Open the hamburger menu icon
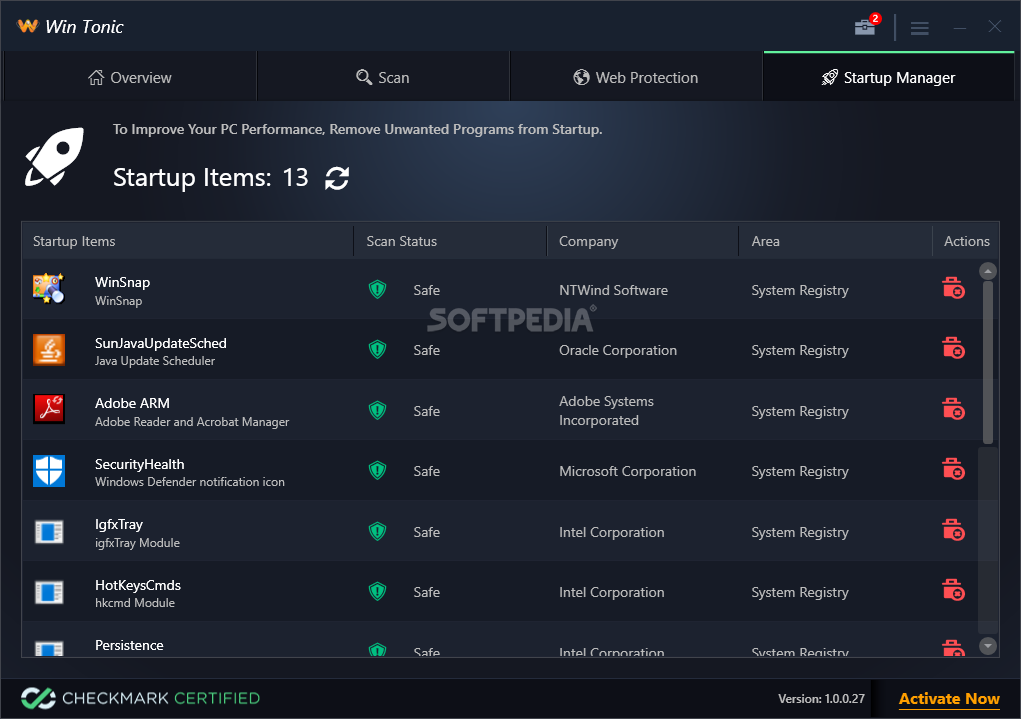This screenshot has width=1021, height=719. [x=919, y=28]
